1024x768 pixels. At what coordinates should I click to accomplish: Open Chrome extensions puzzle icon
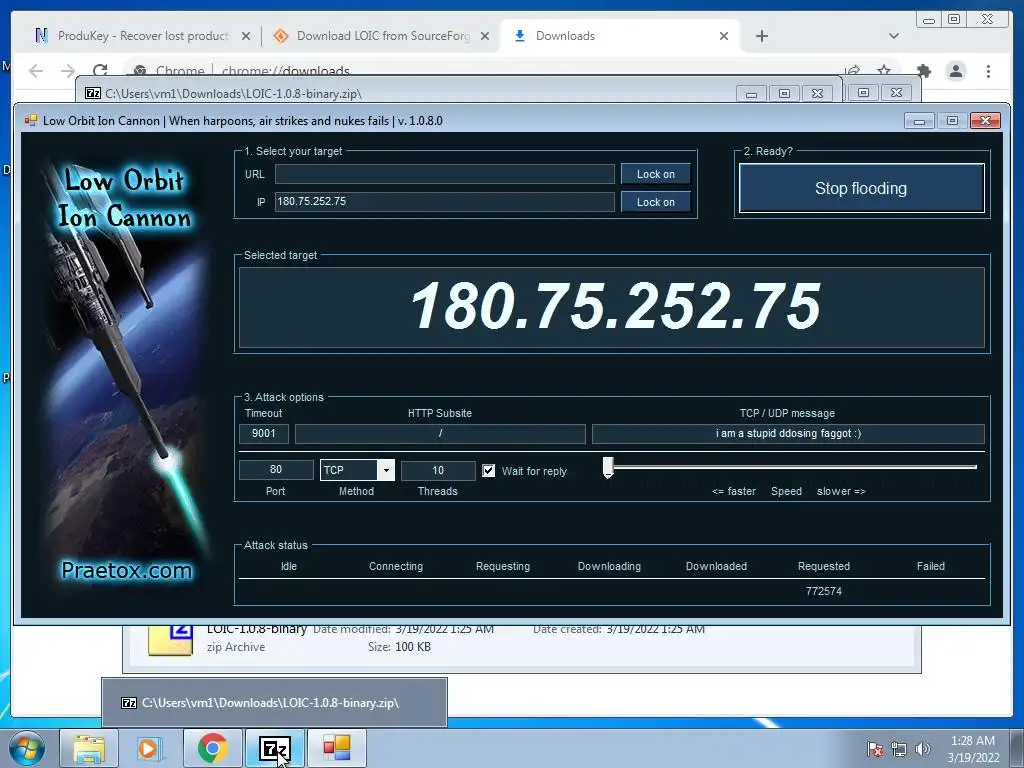coord(924,71)
